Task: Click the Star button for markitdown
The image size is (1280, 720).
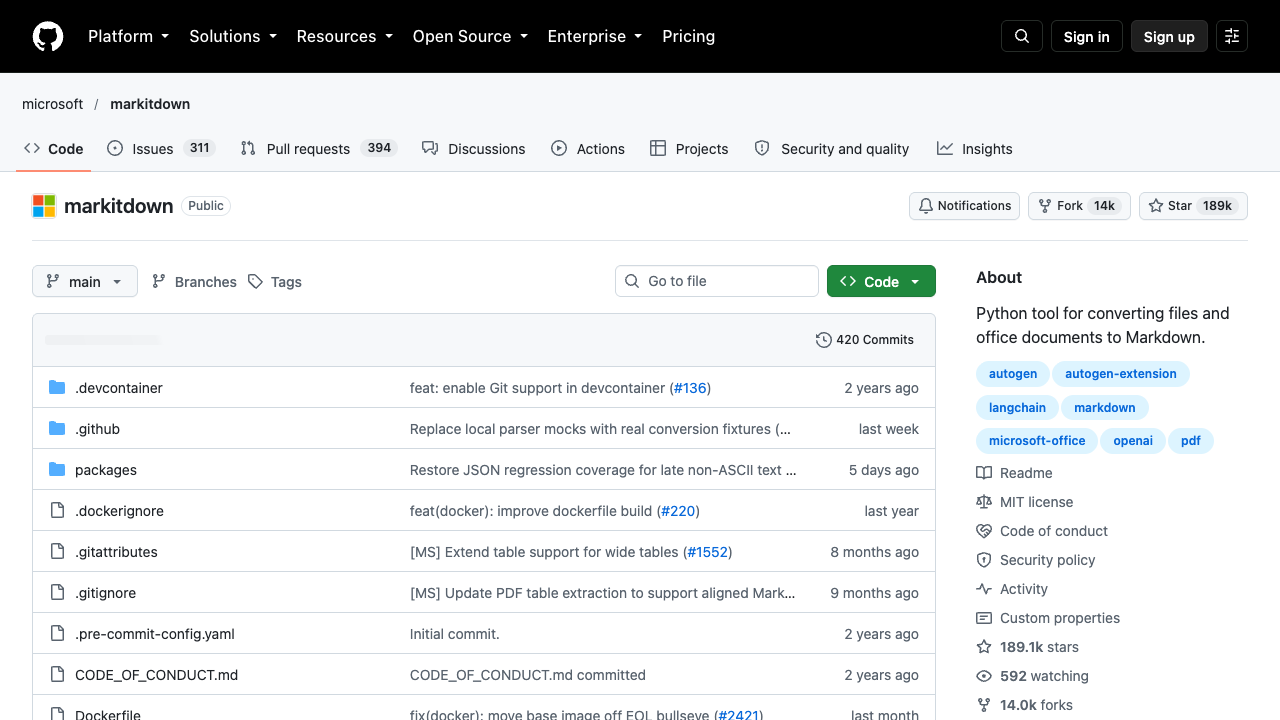Action: coord(1193,206)
